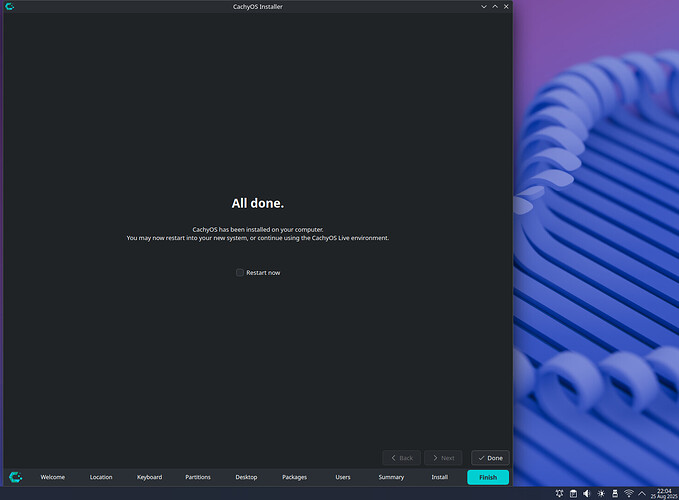Expand hidden system tray icons arrow
This screenshot has height=500, width=679.
click(642, 493)
